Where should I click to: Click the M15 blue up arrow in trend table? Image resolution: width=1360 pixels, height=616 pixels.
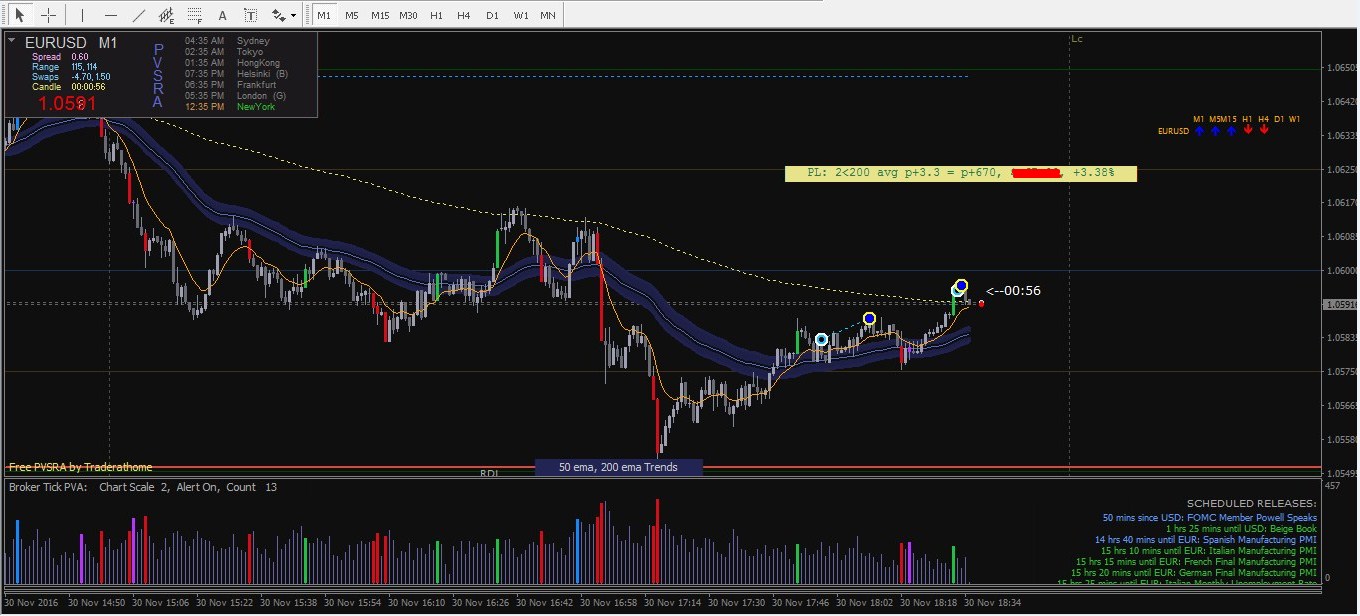[x=1231, y=131]
